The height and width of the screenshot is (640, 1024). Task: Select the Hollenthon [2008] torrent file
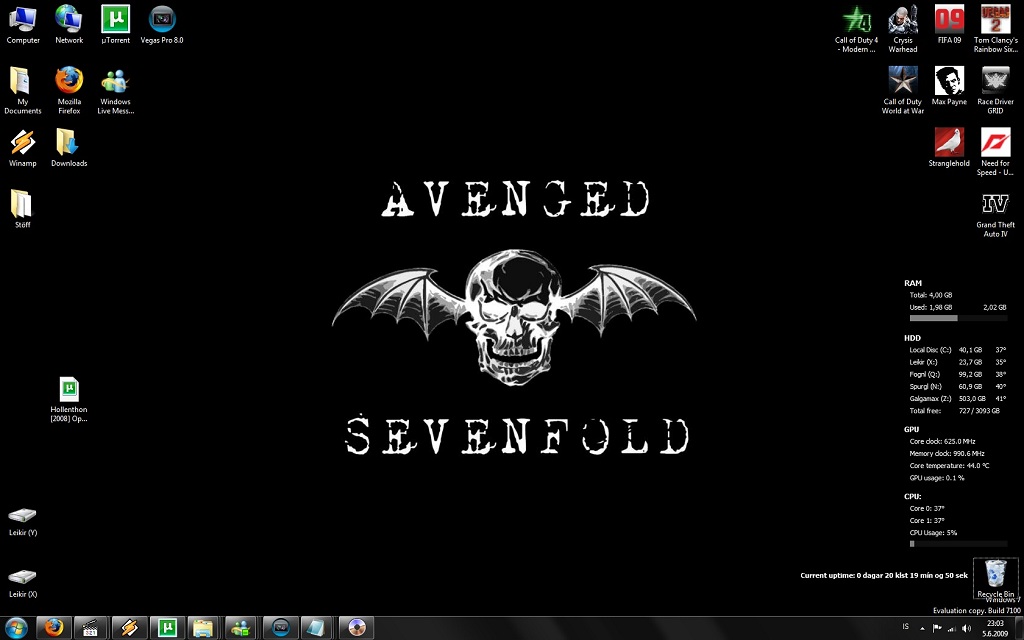tap(69, 400)
